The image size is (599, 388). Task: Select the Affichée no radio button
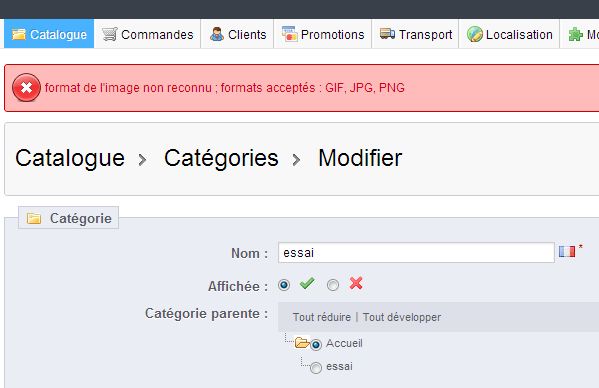click(x=333, y=285)
